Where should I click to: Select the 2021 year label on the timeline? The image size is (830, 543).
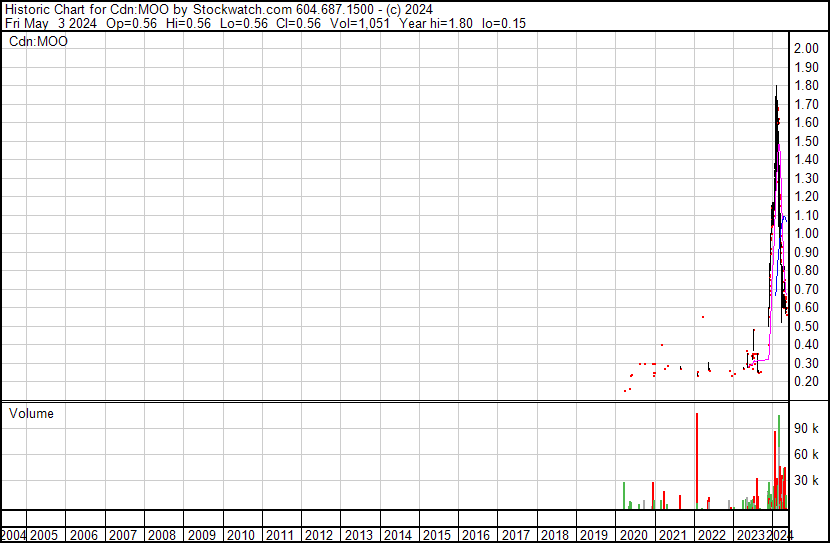pos(673,536)
